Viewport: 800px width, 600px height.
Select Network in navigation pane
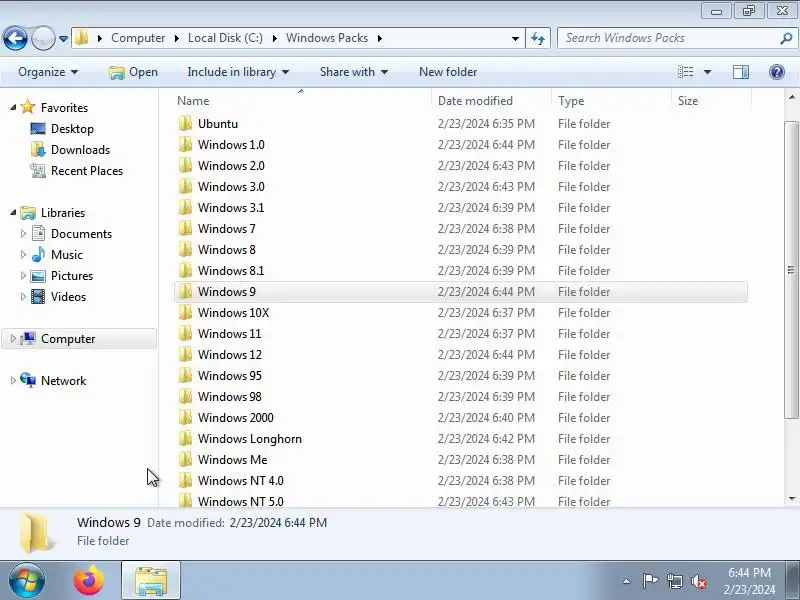point(63,381)
